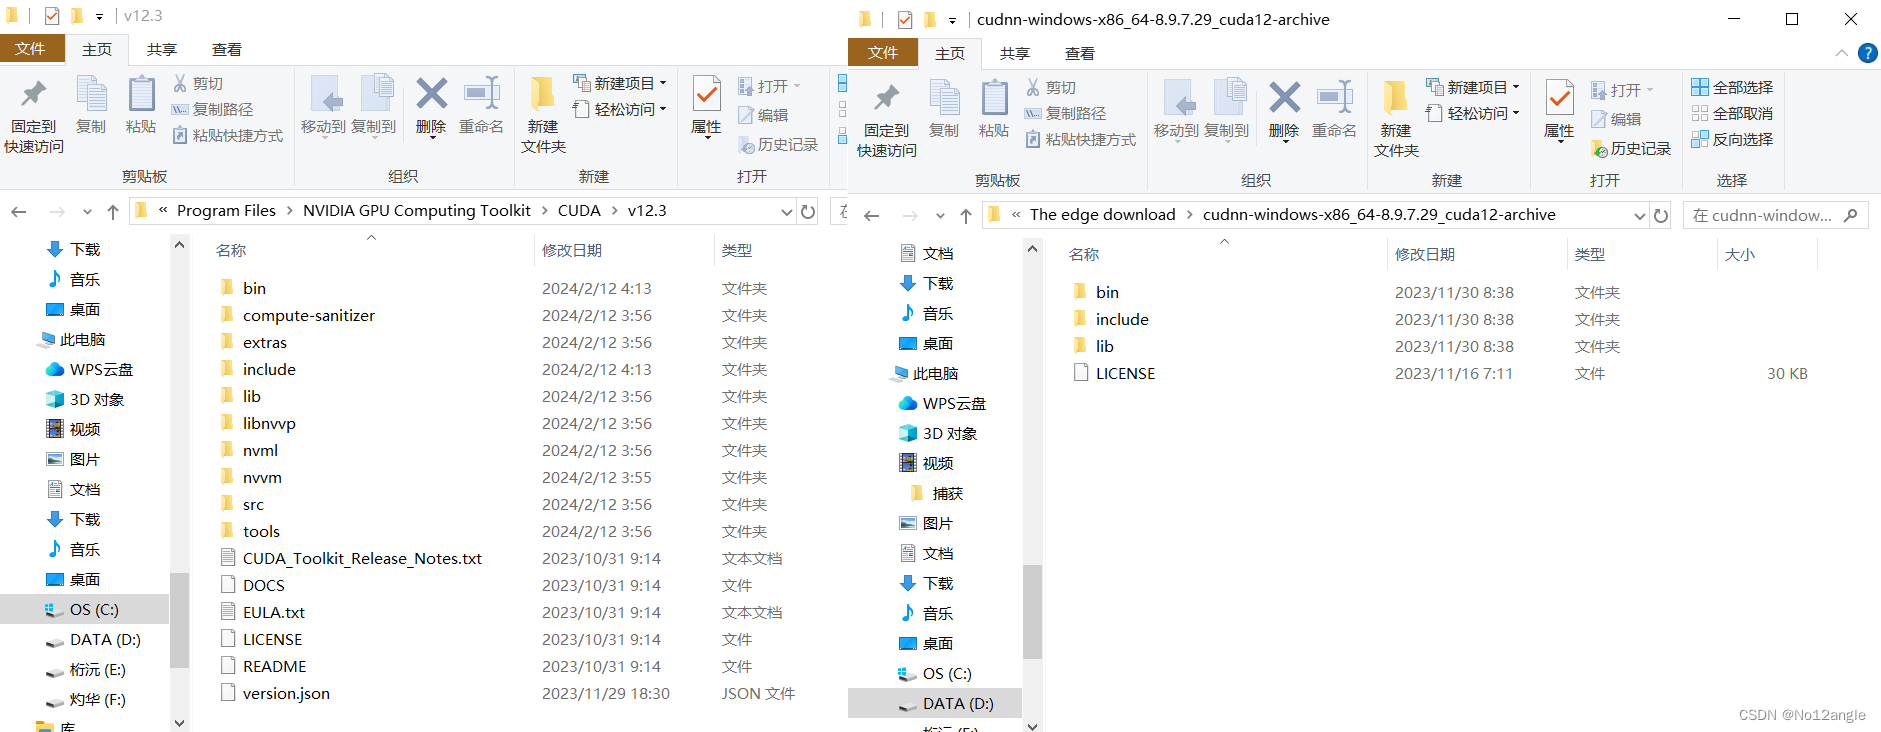
Task: Click Program Files breadcrumb in address bar
Action: click(x=226, y=211)
